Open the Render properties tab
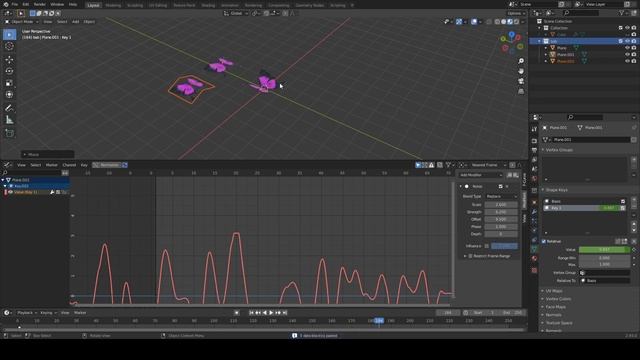 (x=534, y=141)
